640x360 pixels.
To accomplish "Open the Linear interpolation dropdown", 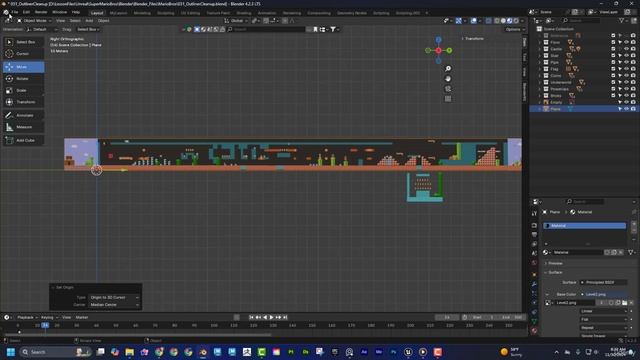I will tap(603, 311).
